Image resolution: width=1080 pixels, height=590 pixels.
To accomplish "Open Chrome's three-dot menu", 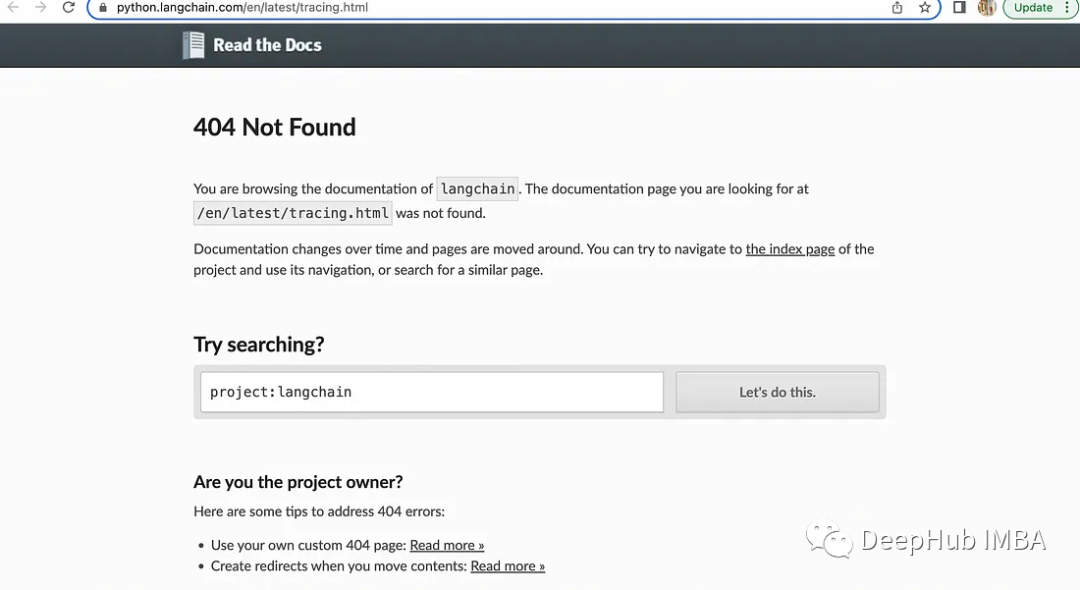I will click(x=1067, y=8).
